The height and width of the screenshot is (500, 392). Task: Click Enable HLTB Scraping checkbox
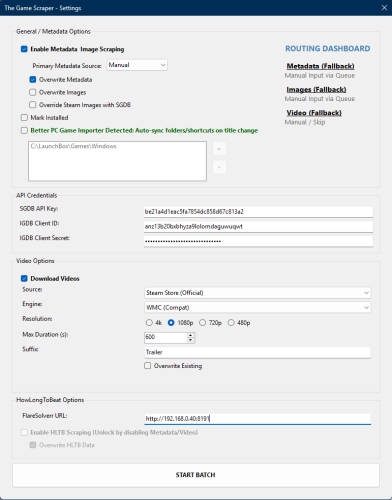[24, 433]
